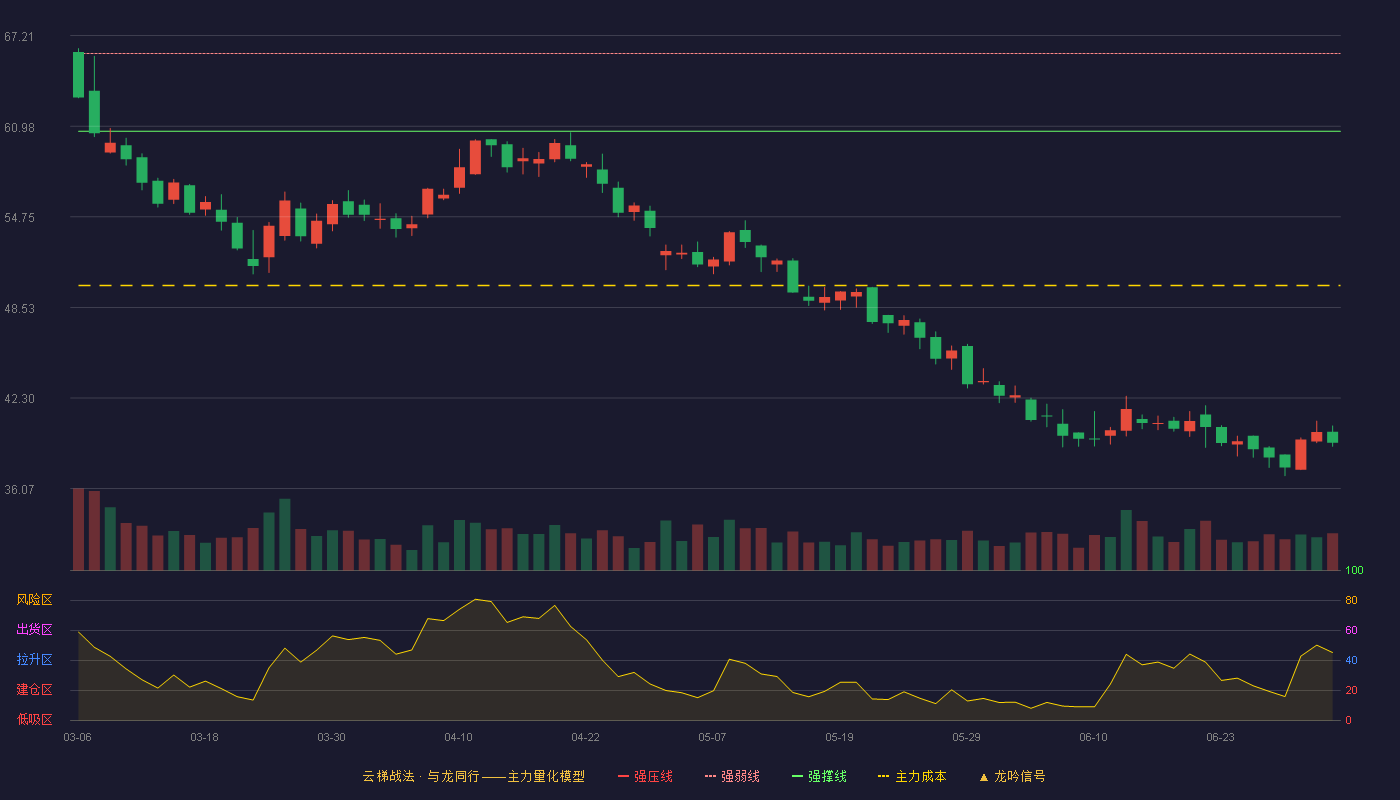Image resolution: width=1400 pixels, height=800 pixels.
Task: Click the dashed yellow main cost line
Action: (x=709, y=286)
